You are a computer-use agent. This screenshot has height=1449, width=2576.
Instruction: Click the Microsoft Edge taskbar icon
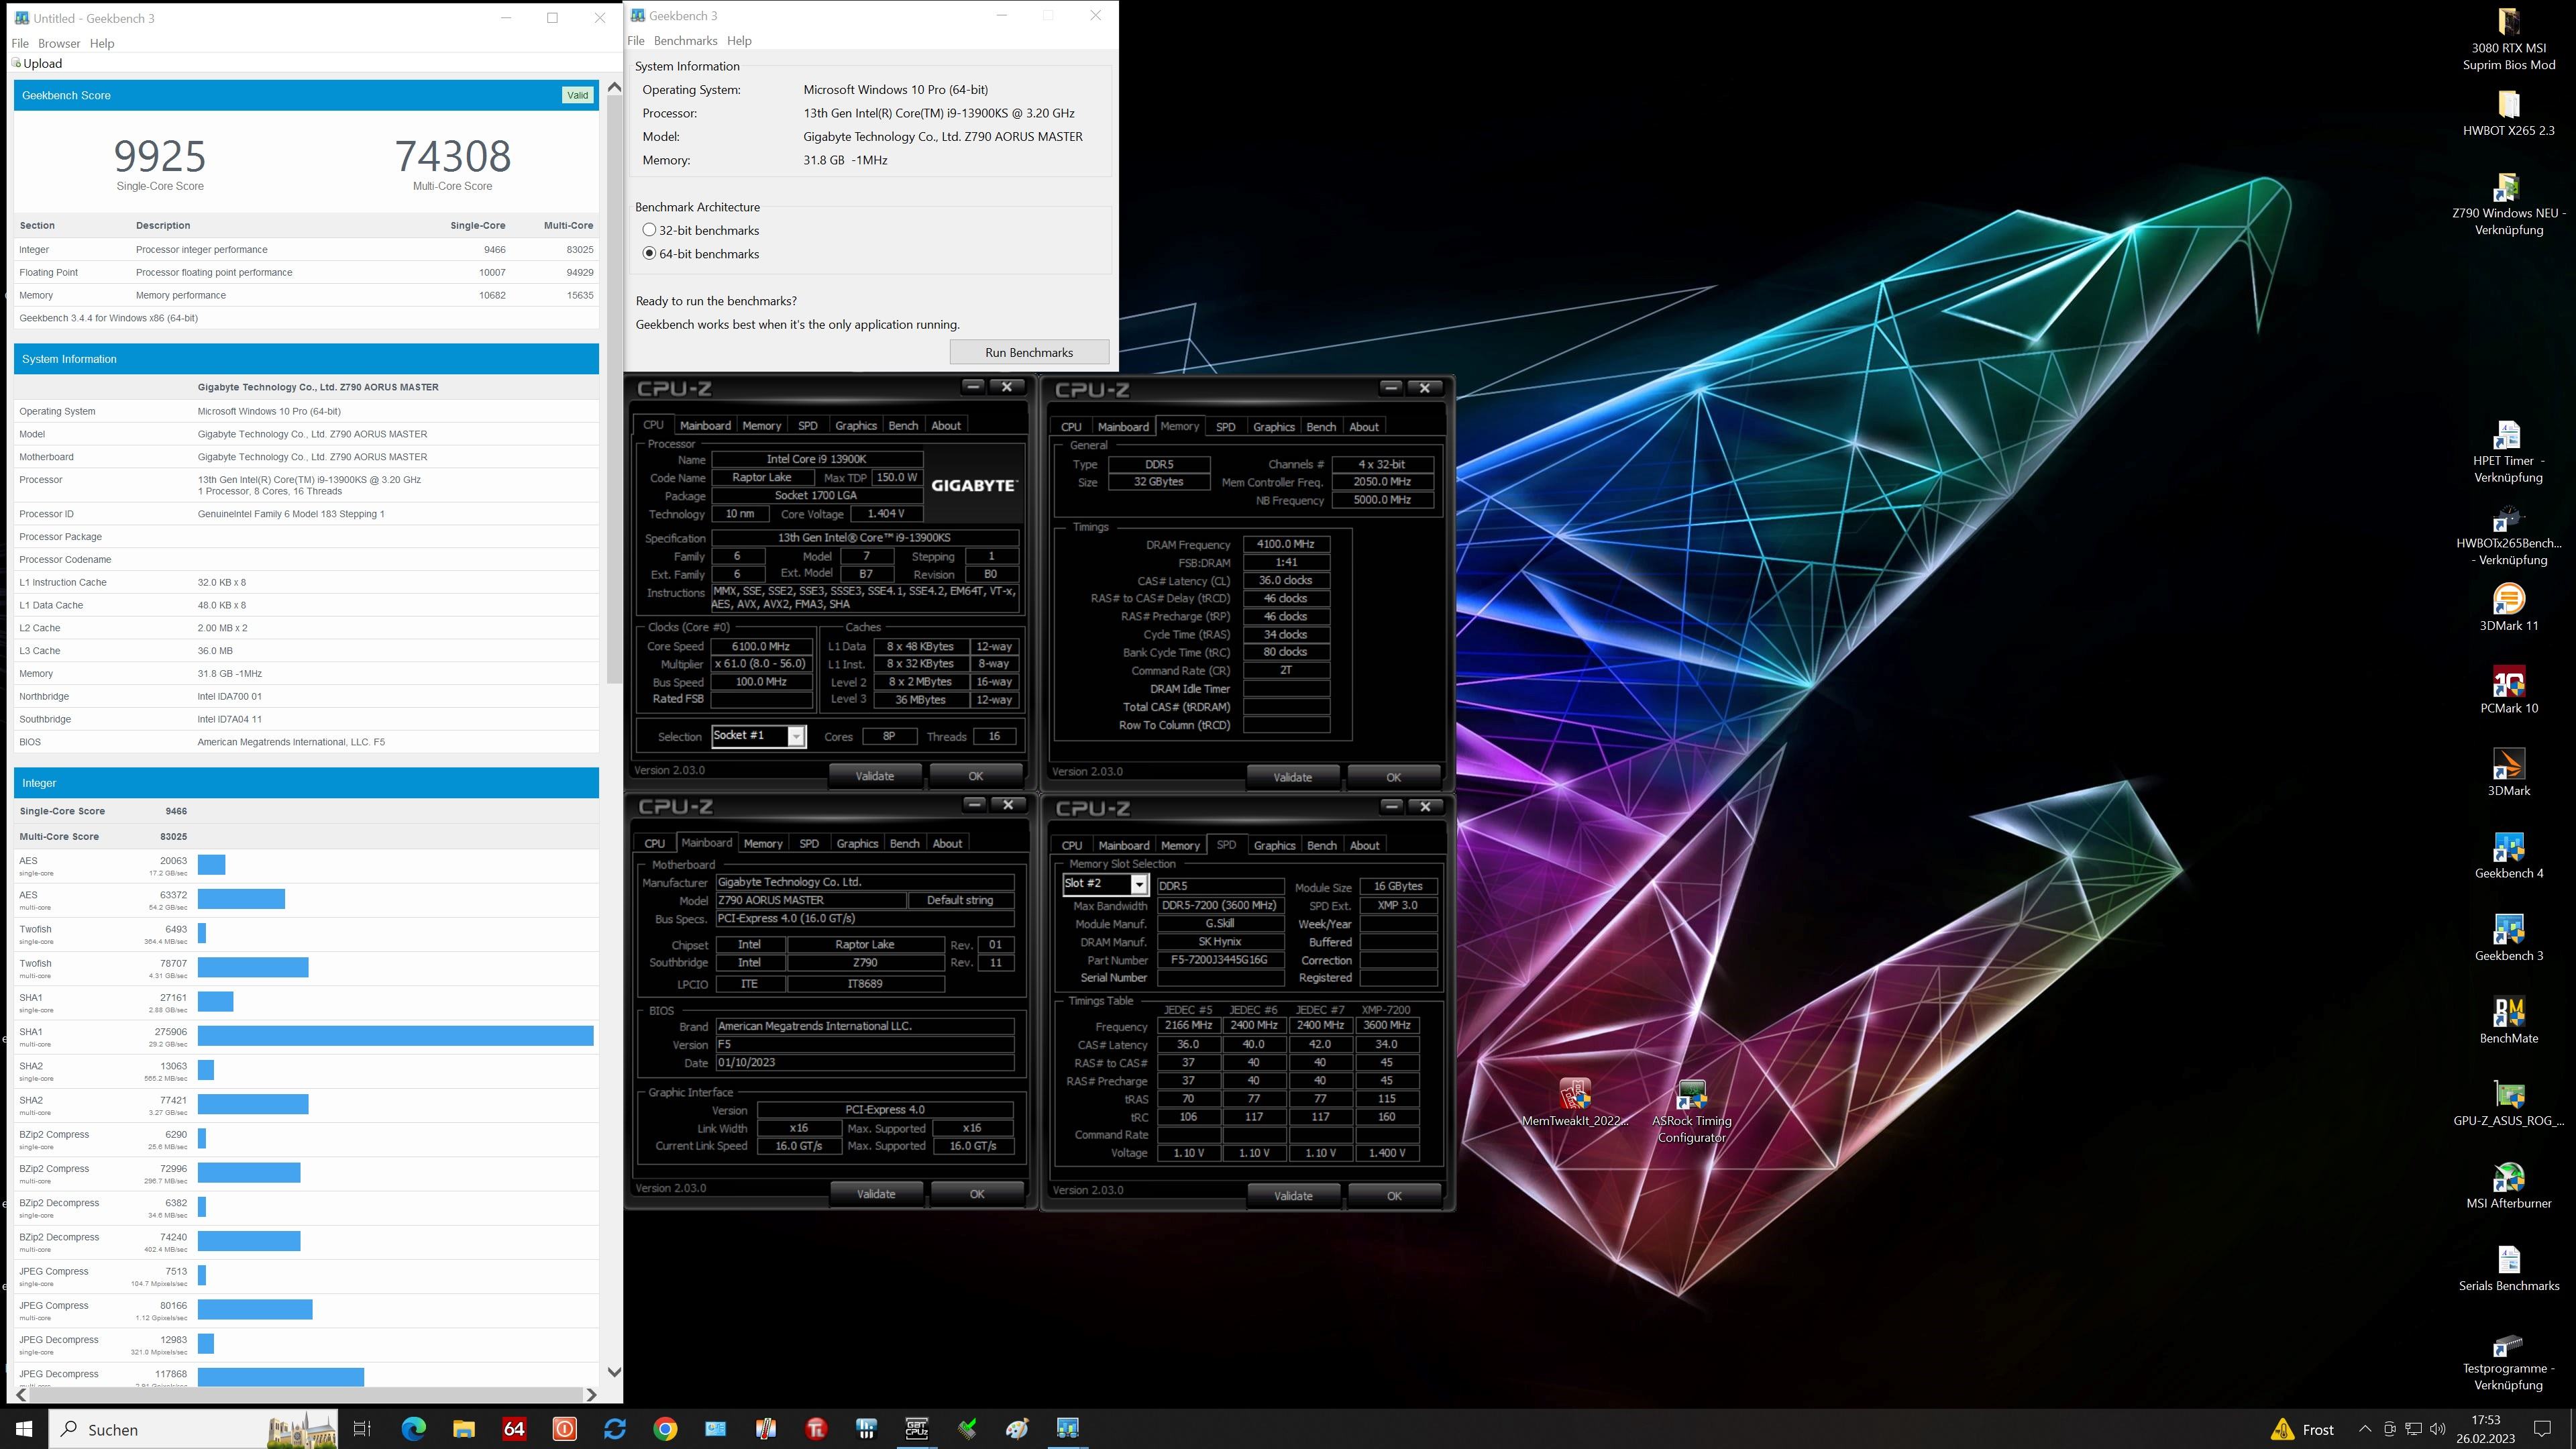pos(413,1429)
